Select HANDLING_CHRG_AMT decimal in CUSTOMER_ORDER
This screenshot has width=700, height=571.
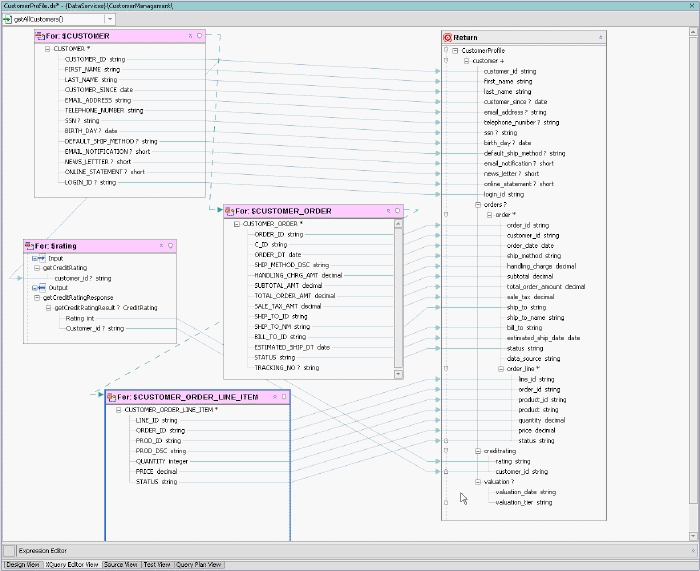[298, 275]
